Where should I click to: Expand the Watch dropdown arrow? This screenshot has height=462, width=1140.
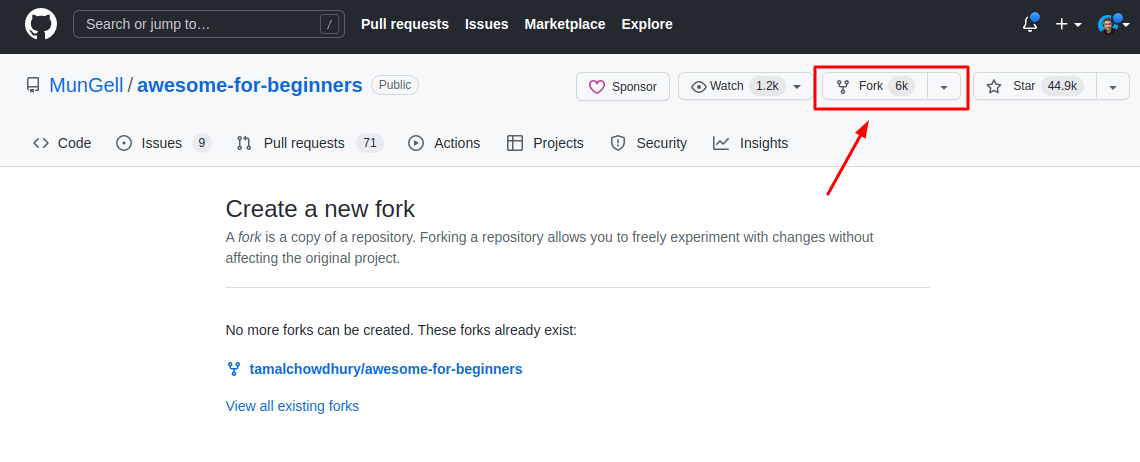[797, 87]
